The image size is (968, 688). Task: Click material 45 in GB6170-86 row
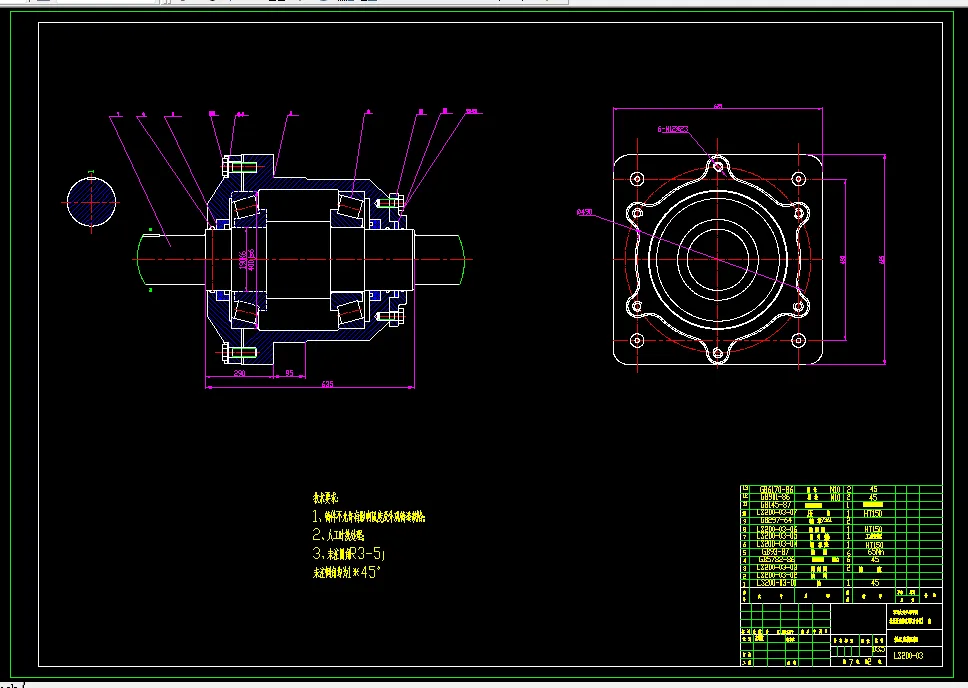click(874, 490)
